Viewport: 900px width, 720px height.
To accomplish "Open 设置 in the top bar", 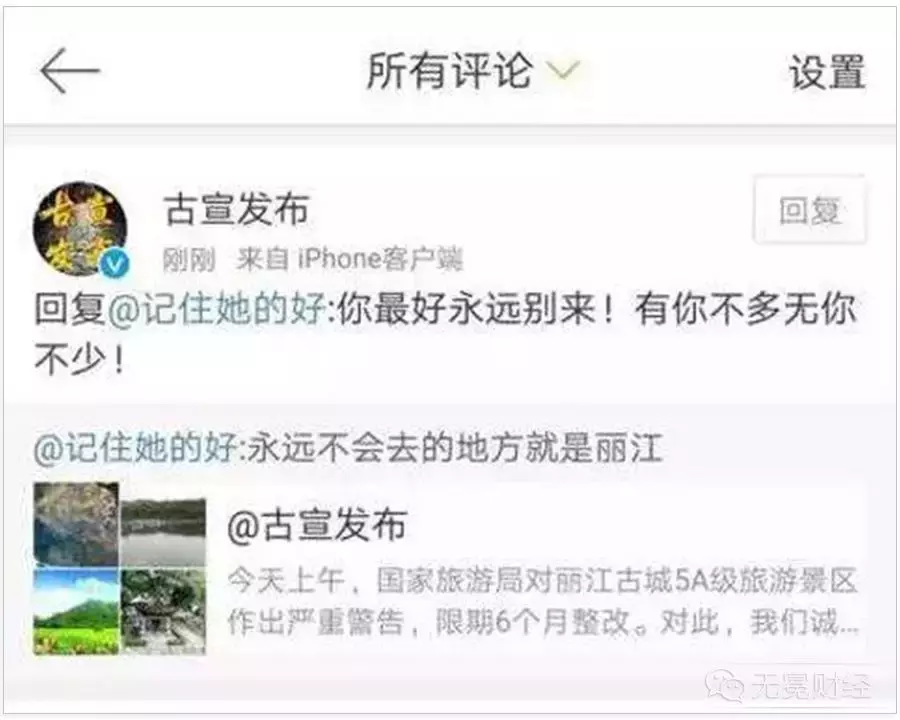I will (827, 72).
